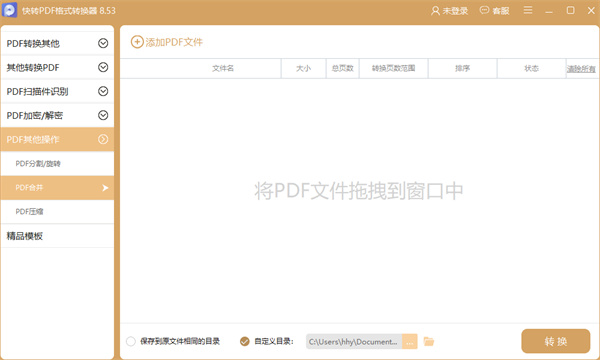Viewport: 600px width, 360px height.
Task: Browse output path with ellipsis button
Action: pyautogui.click(x=409, y=342)
